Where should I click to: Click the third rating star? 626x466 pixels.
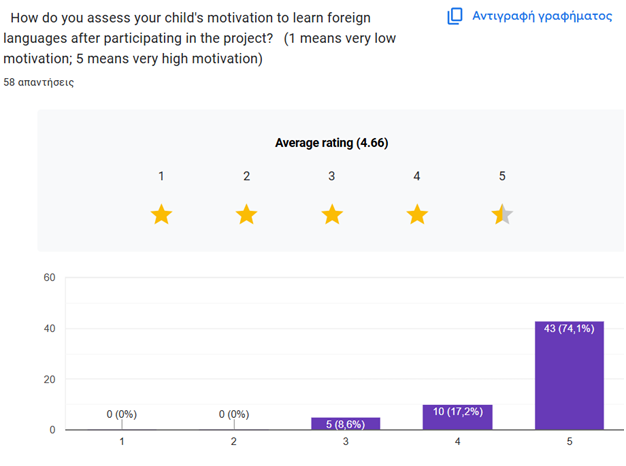pos(332,214)
